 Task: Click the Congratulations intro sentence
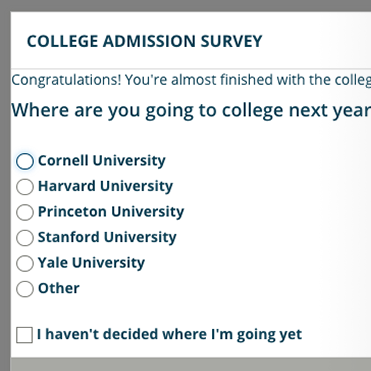191,80
